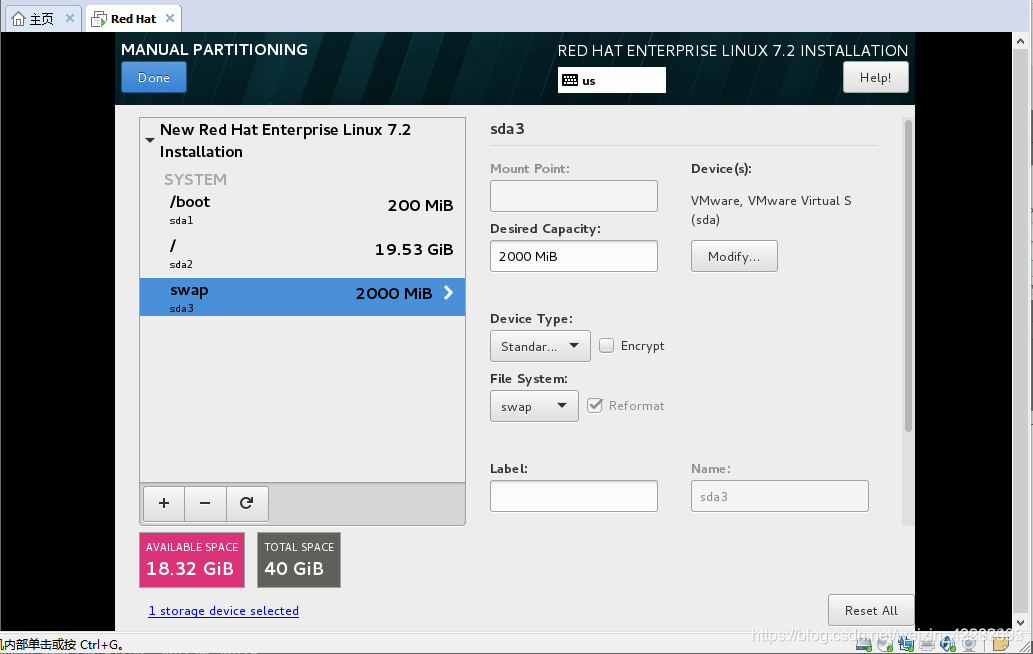Click the Name field showing sda3
The height and width of the screenshot is (654, 1033).
coord(779,496)
